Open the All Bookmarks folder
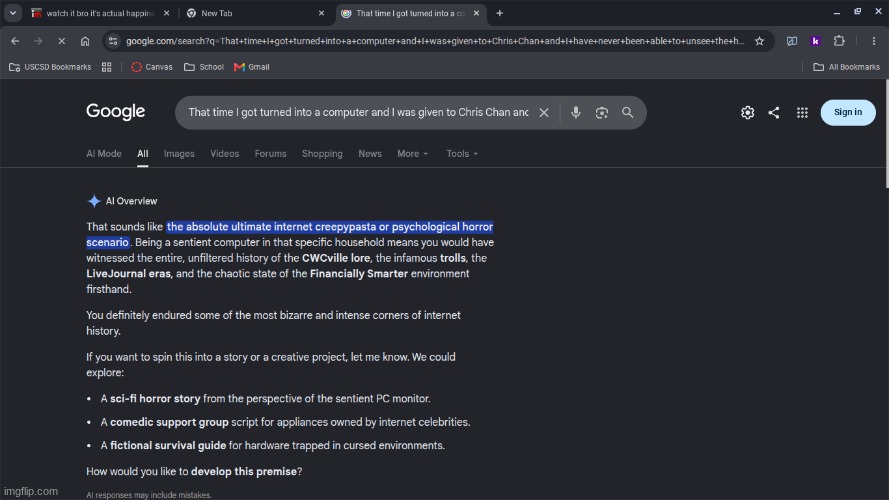The height and width of the screenshot is (500, 889). 846,67
